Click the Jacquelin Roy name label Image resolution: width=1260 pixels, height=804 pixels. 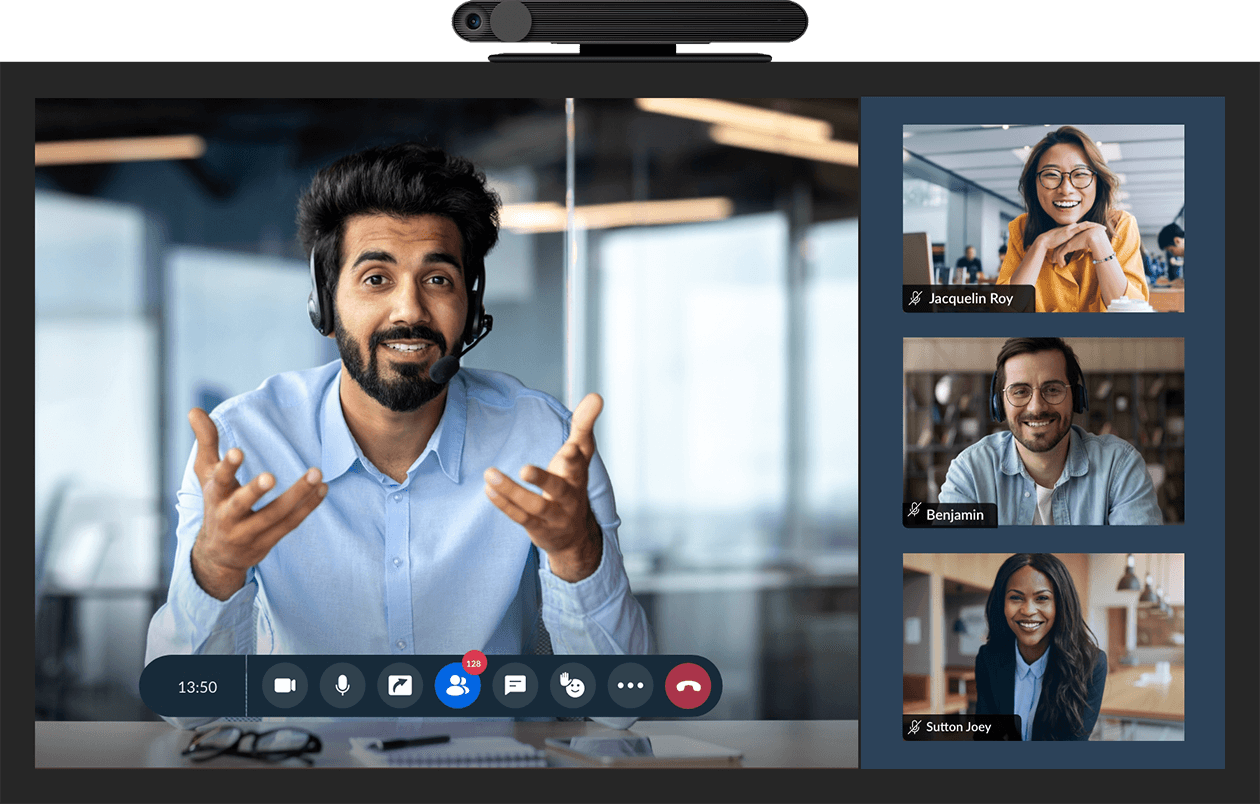tap(970, 298)
